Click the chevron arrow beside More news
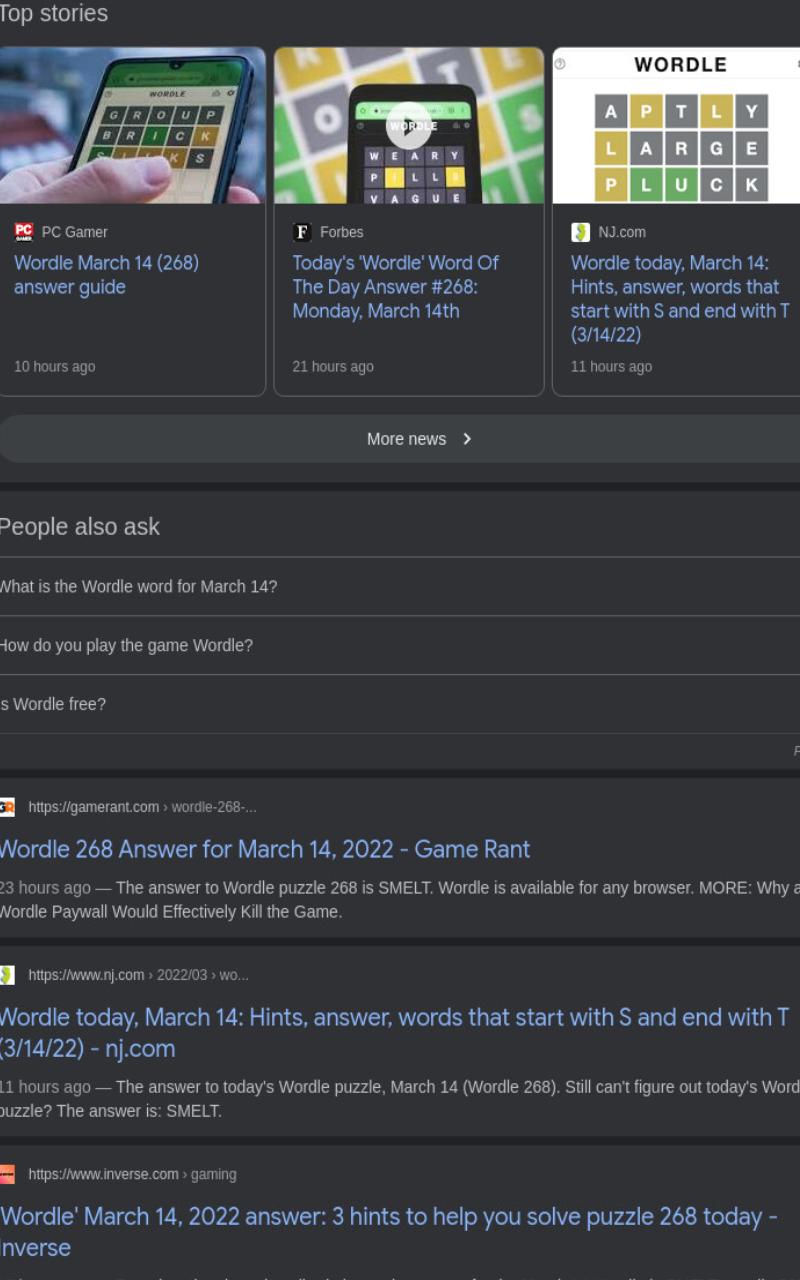 click(x=467, y=439)
